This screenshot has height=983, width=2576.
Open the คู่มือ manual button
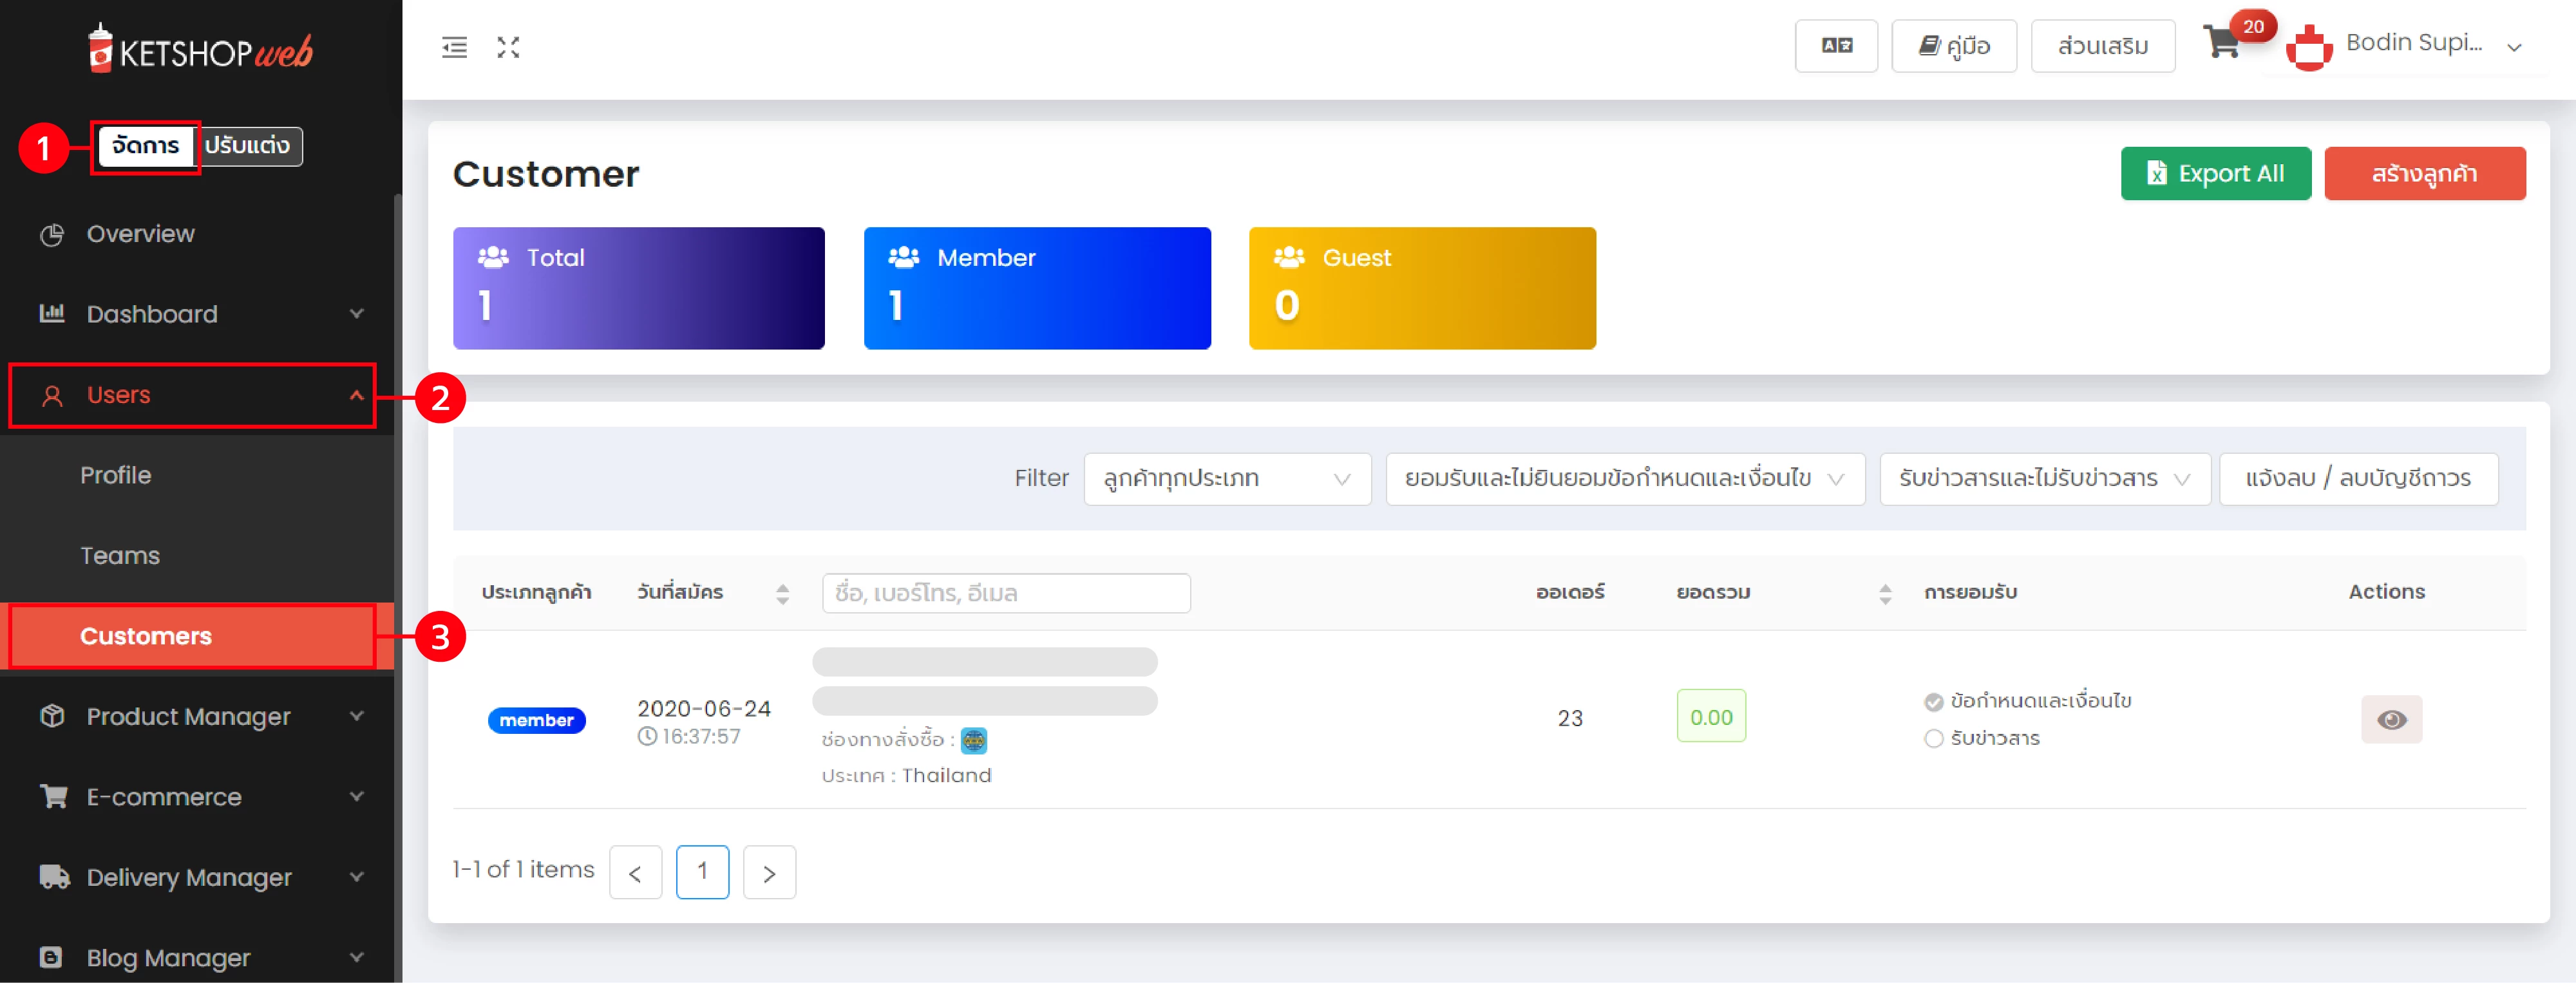1954,46
